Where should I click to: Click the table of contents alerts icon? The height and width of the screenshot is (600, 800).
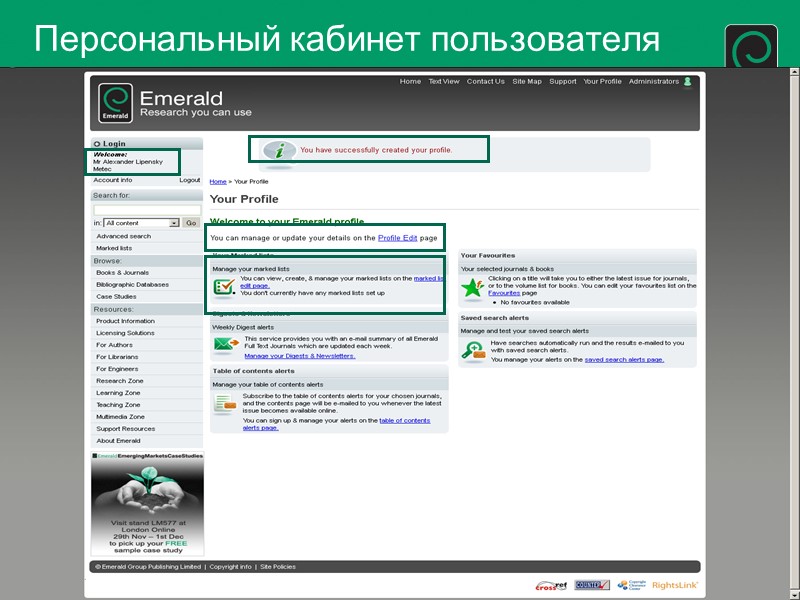coord(224,400)
